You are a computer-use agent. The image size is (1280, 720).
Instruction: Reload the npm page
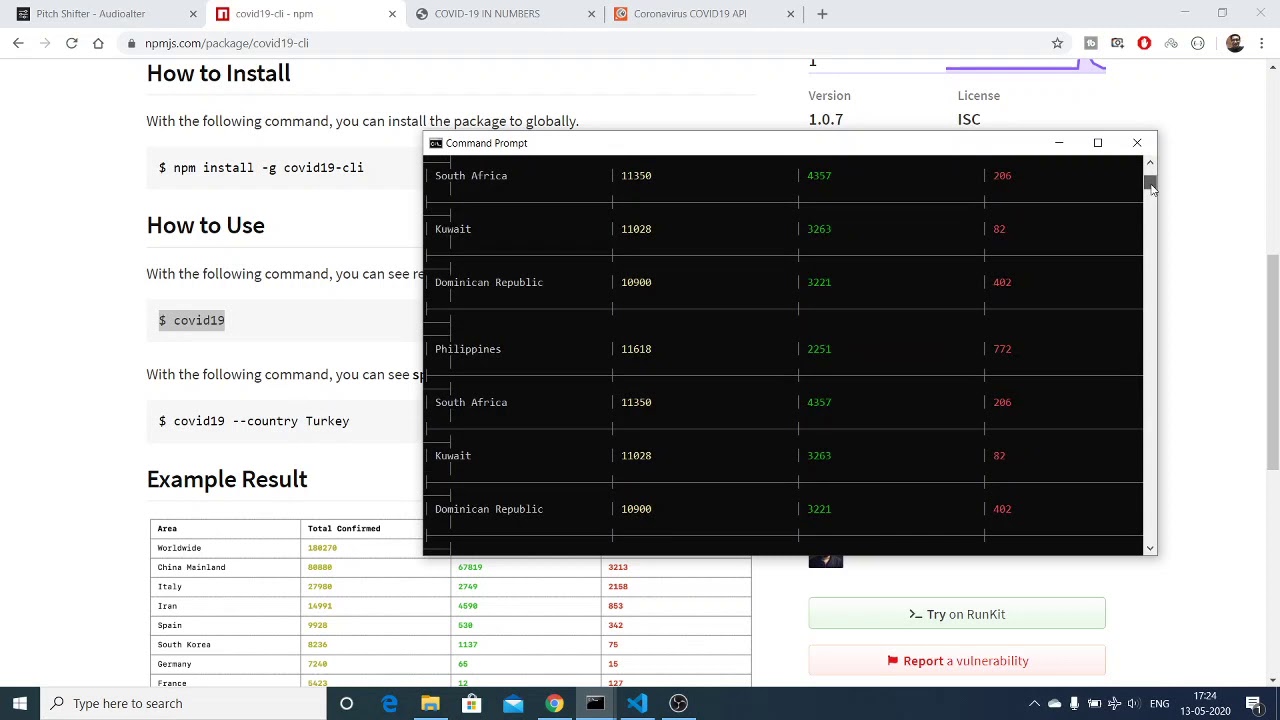tap(72, 43)
